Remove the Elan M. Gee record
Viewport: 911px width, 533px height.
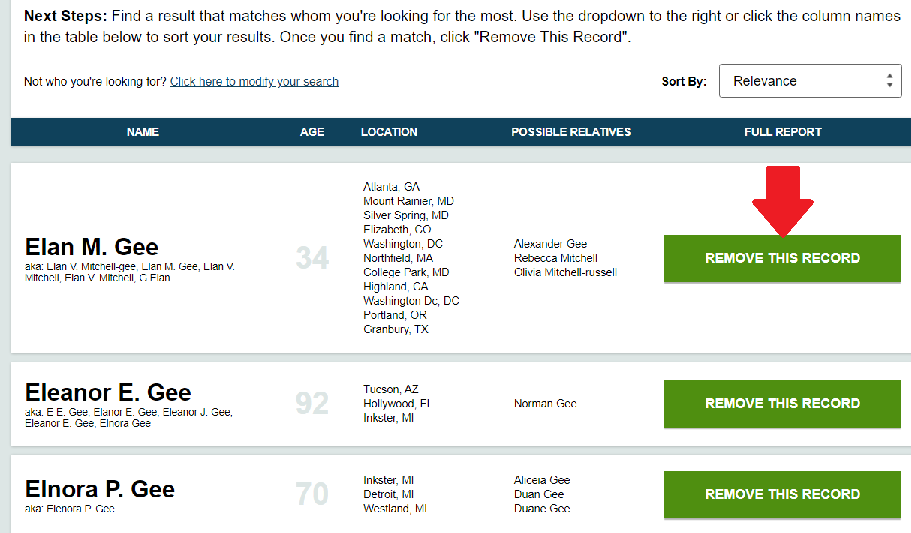coord(782,258)
